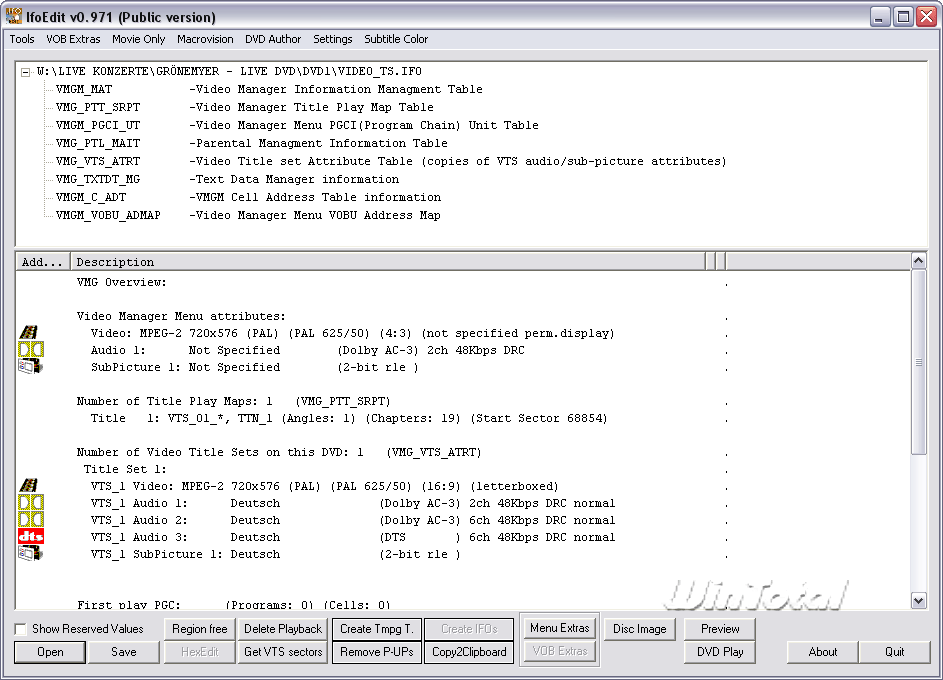Image resolution: width=943 pixels, height=680 pixels.
Task: Open the VOB Extras menu
Action: [73, 39]
